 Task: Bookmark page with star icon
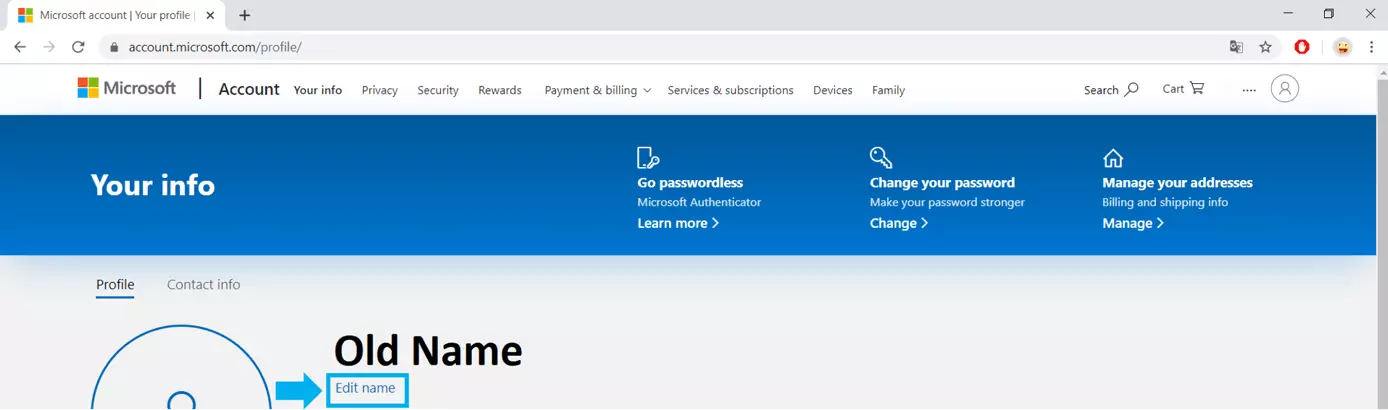(x=1265, y=47)
